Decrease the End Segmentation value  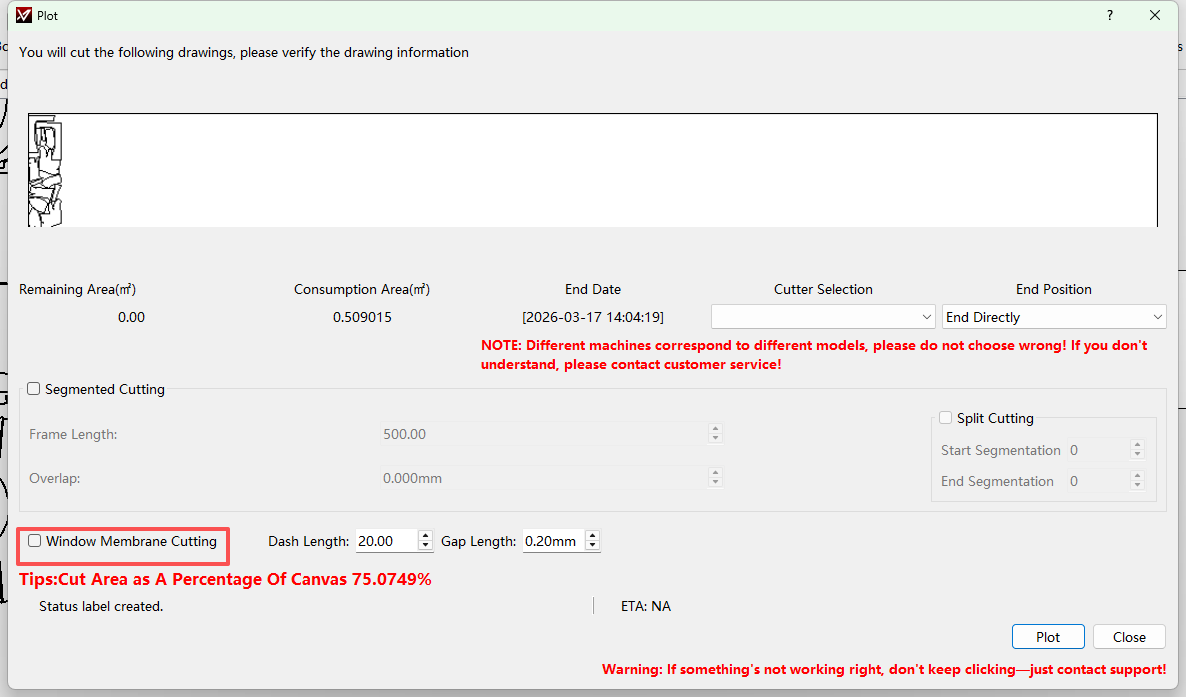[1137, 486]
